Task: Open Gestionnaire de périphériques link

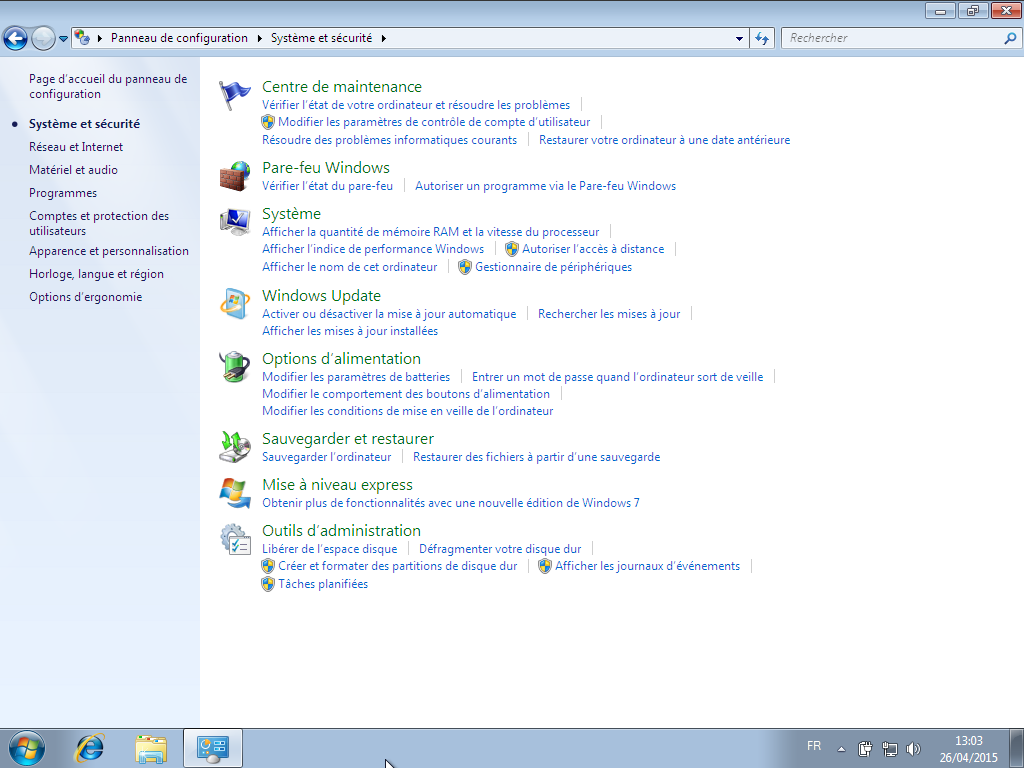Action: coord(553,266)
